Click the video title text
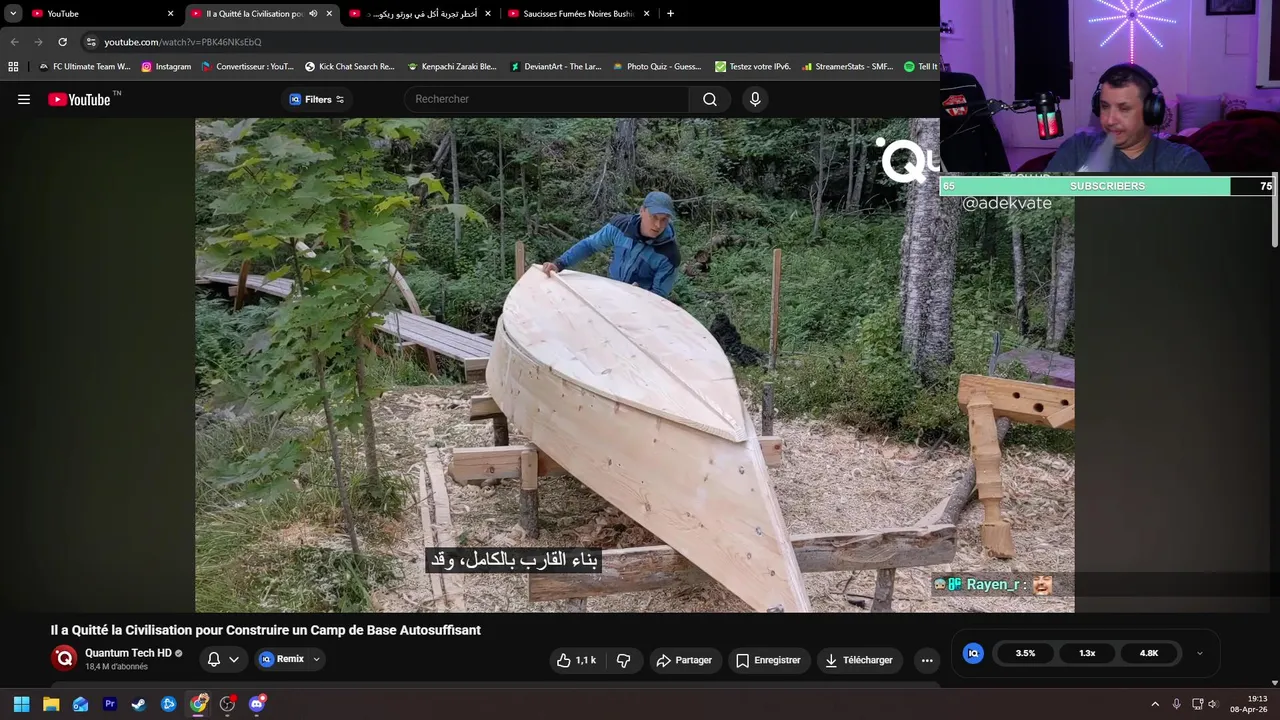 266,630
